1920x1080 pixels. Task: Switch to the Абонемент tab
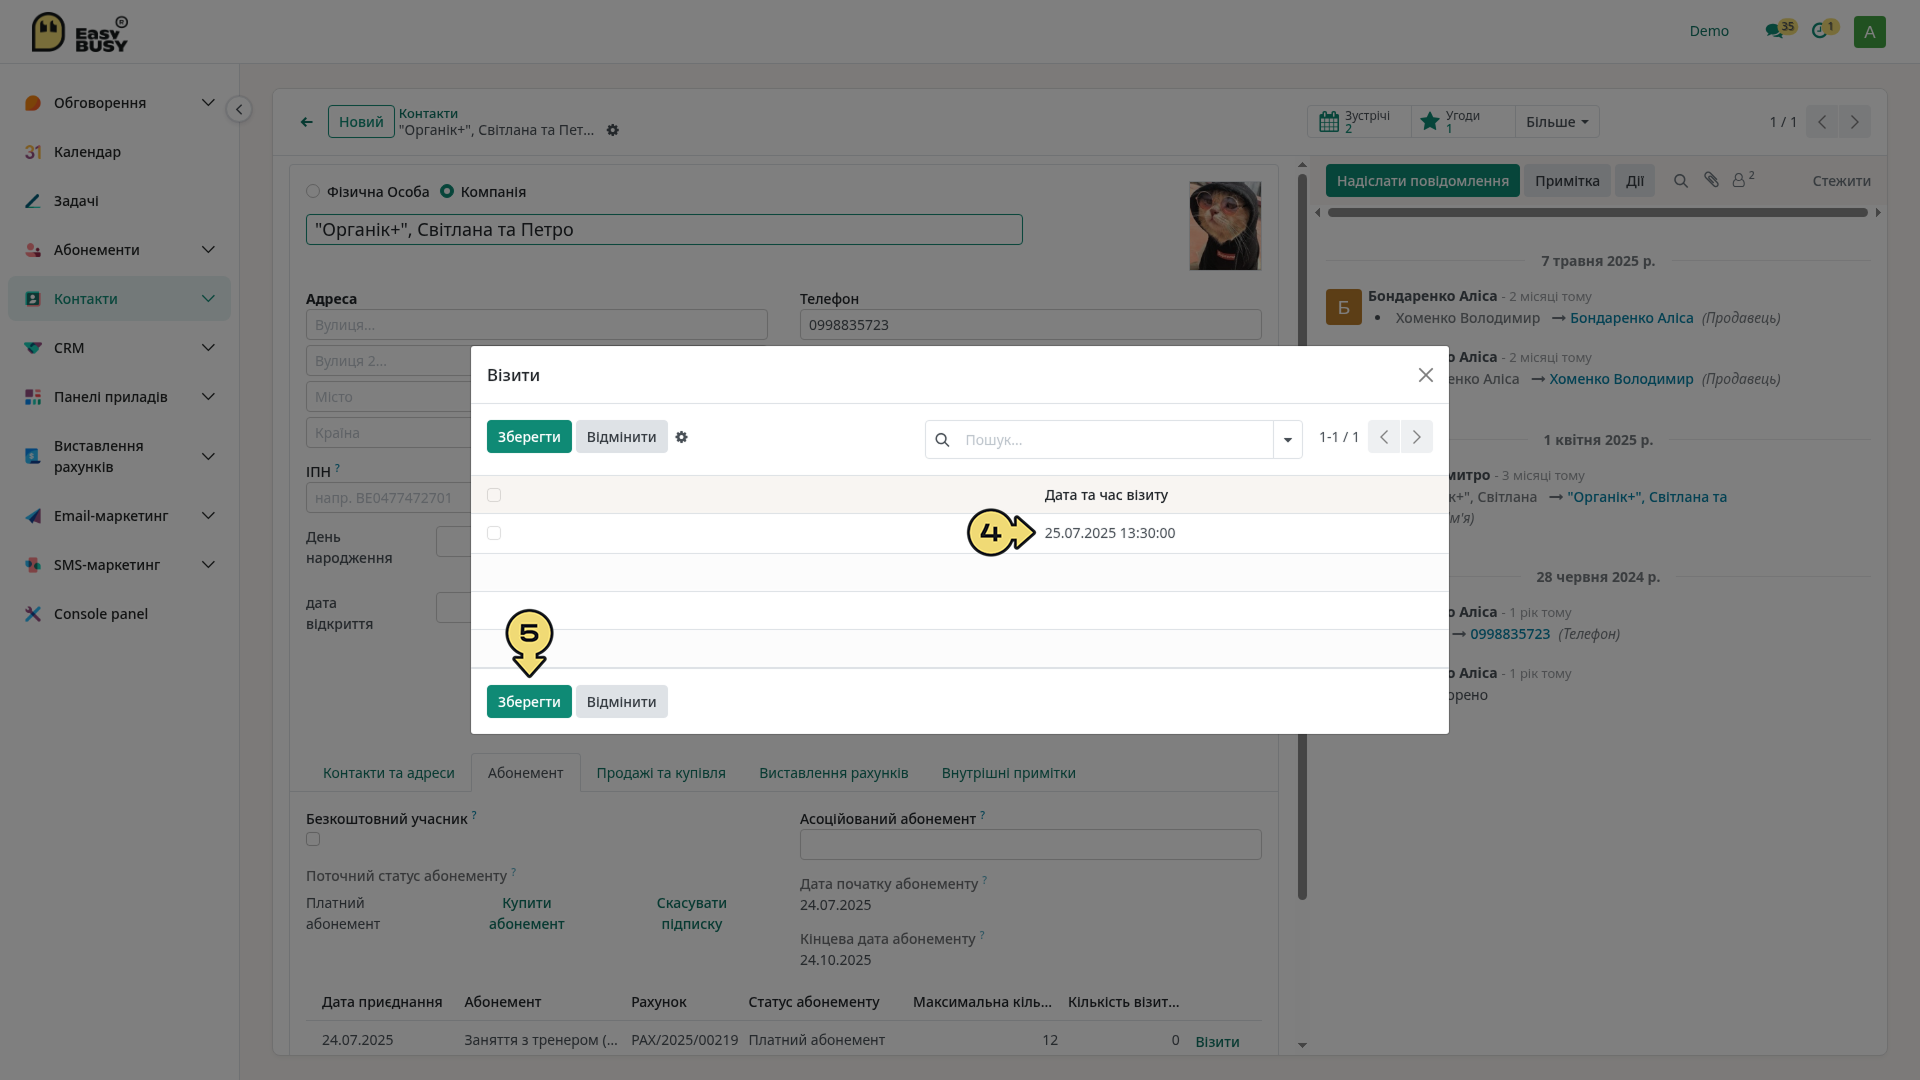[x=526, y=773]
